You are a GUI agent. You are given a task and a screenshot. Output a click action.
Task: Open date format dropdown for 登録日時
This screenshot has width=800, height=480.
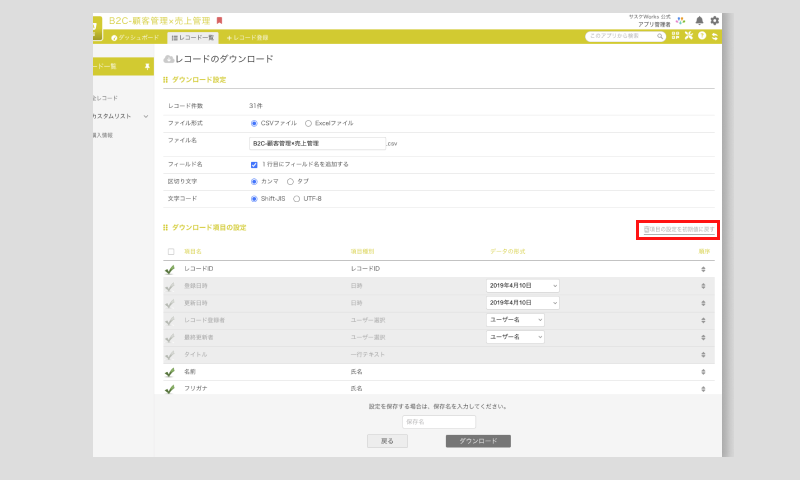tap(522, 286)
